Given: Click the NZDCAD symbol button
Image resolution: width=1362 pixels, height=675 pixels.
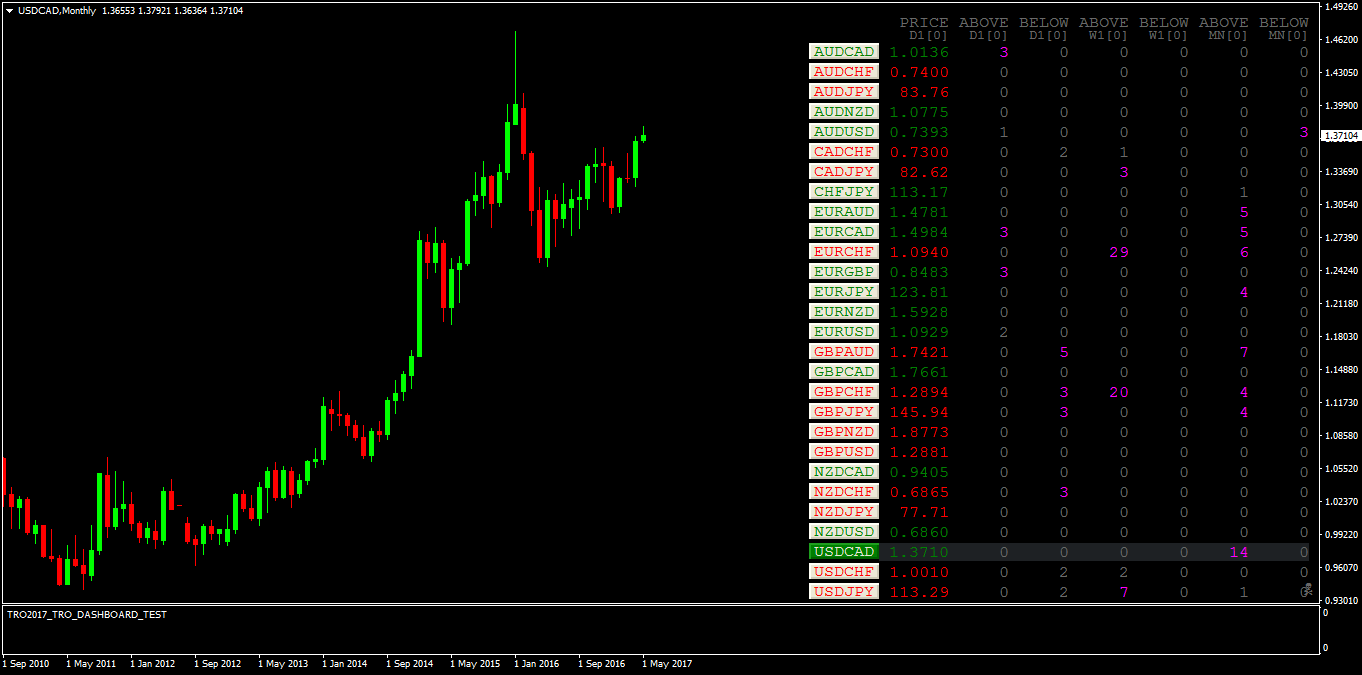Looking at the screenshot, I should point(844,472).
